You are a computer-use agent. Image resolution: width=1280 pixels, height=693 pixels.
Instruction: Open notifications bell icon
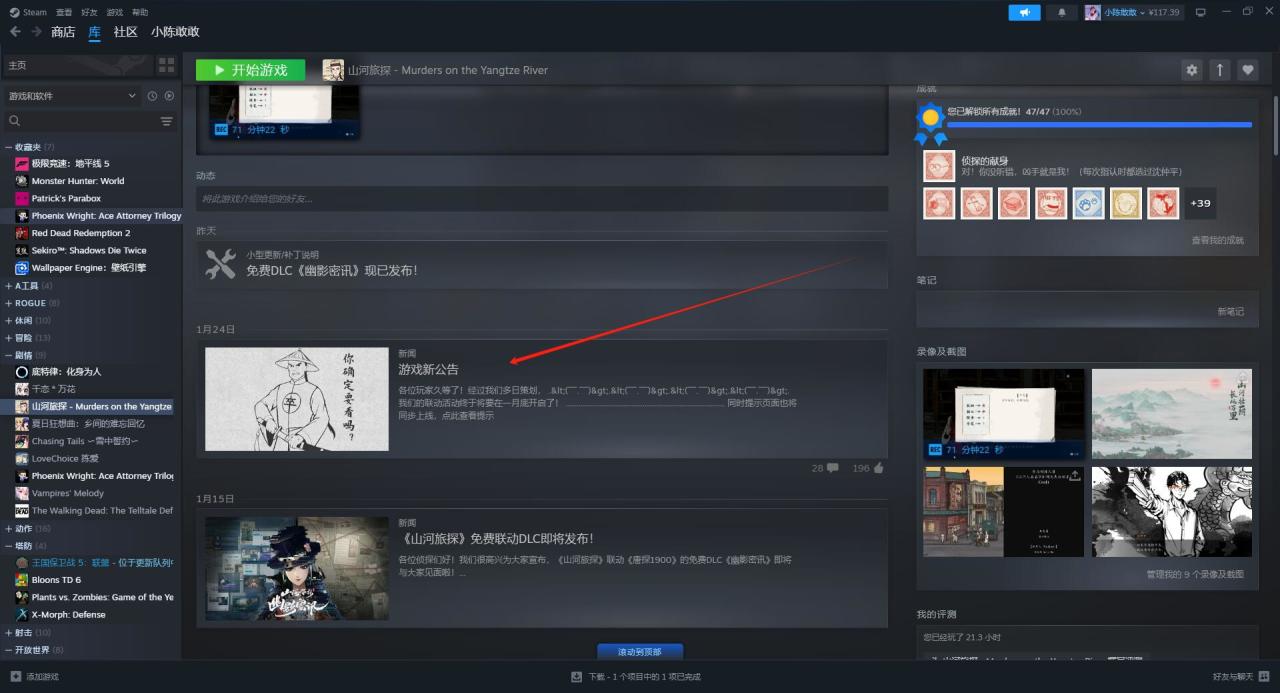coord(1061,12)
